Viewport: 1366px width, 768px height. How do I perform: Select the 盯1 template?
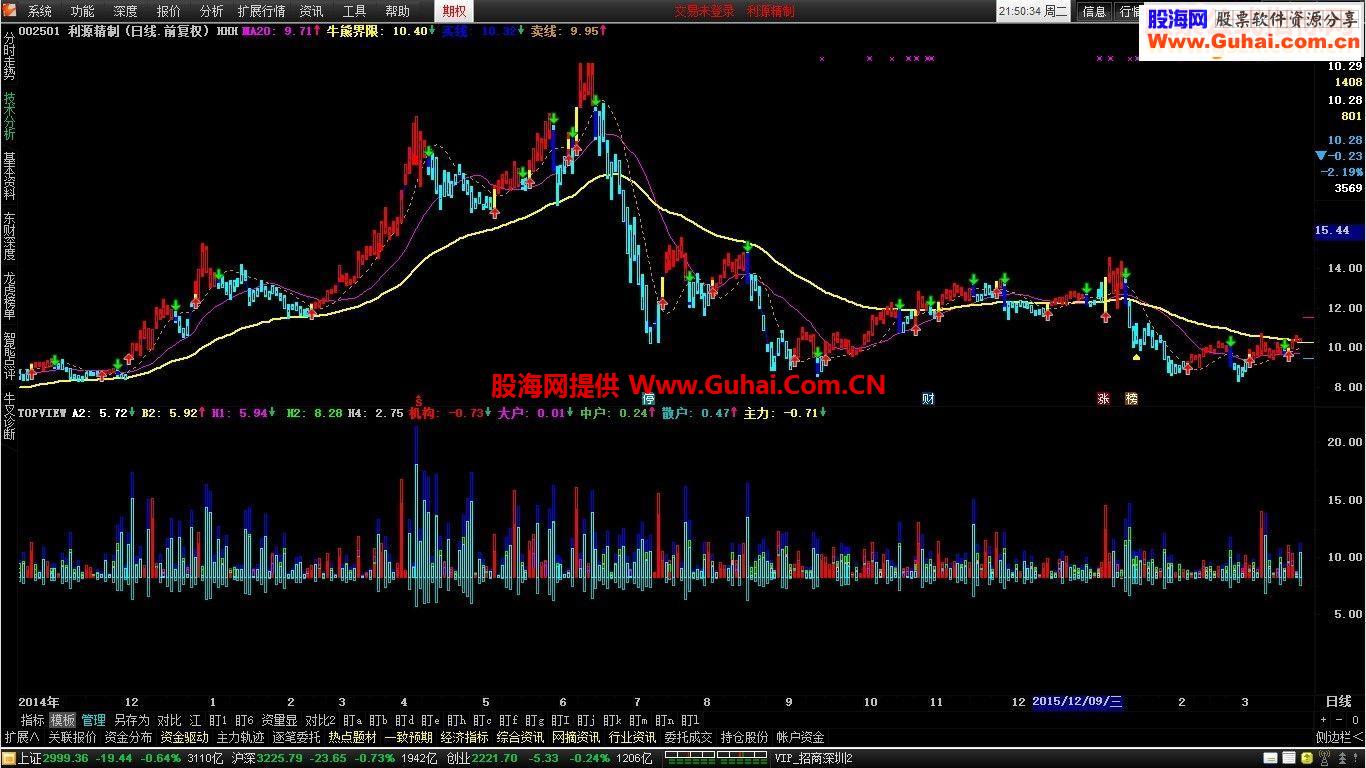pos(217,720)
